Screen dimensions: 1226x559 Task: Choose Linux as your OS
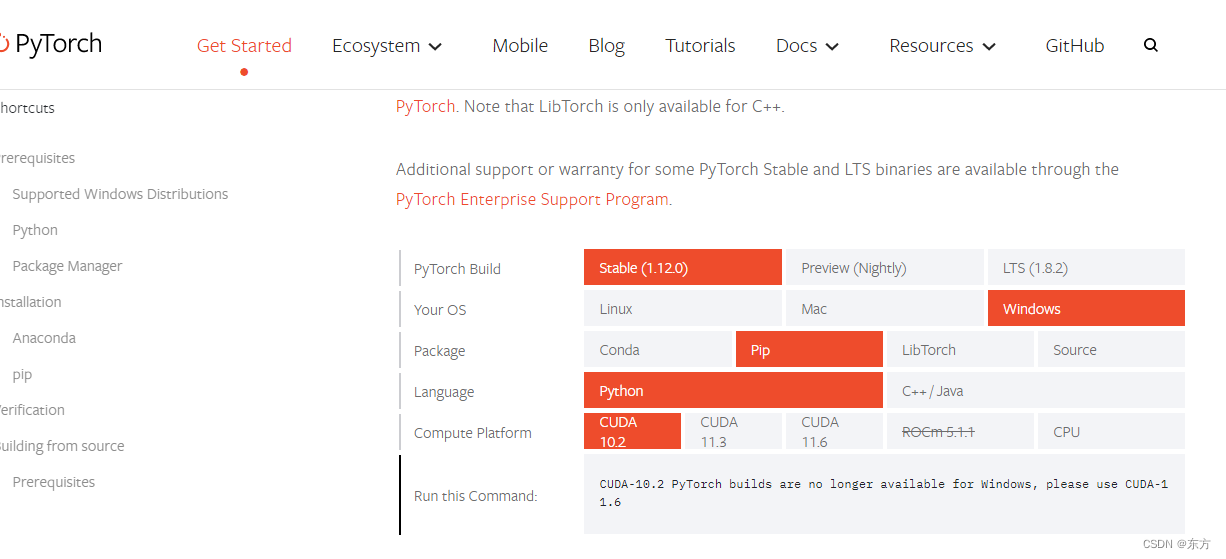pos(683,308)
